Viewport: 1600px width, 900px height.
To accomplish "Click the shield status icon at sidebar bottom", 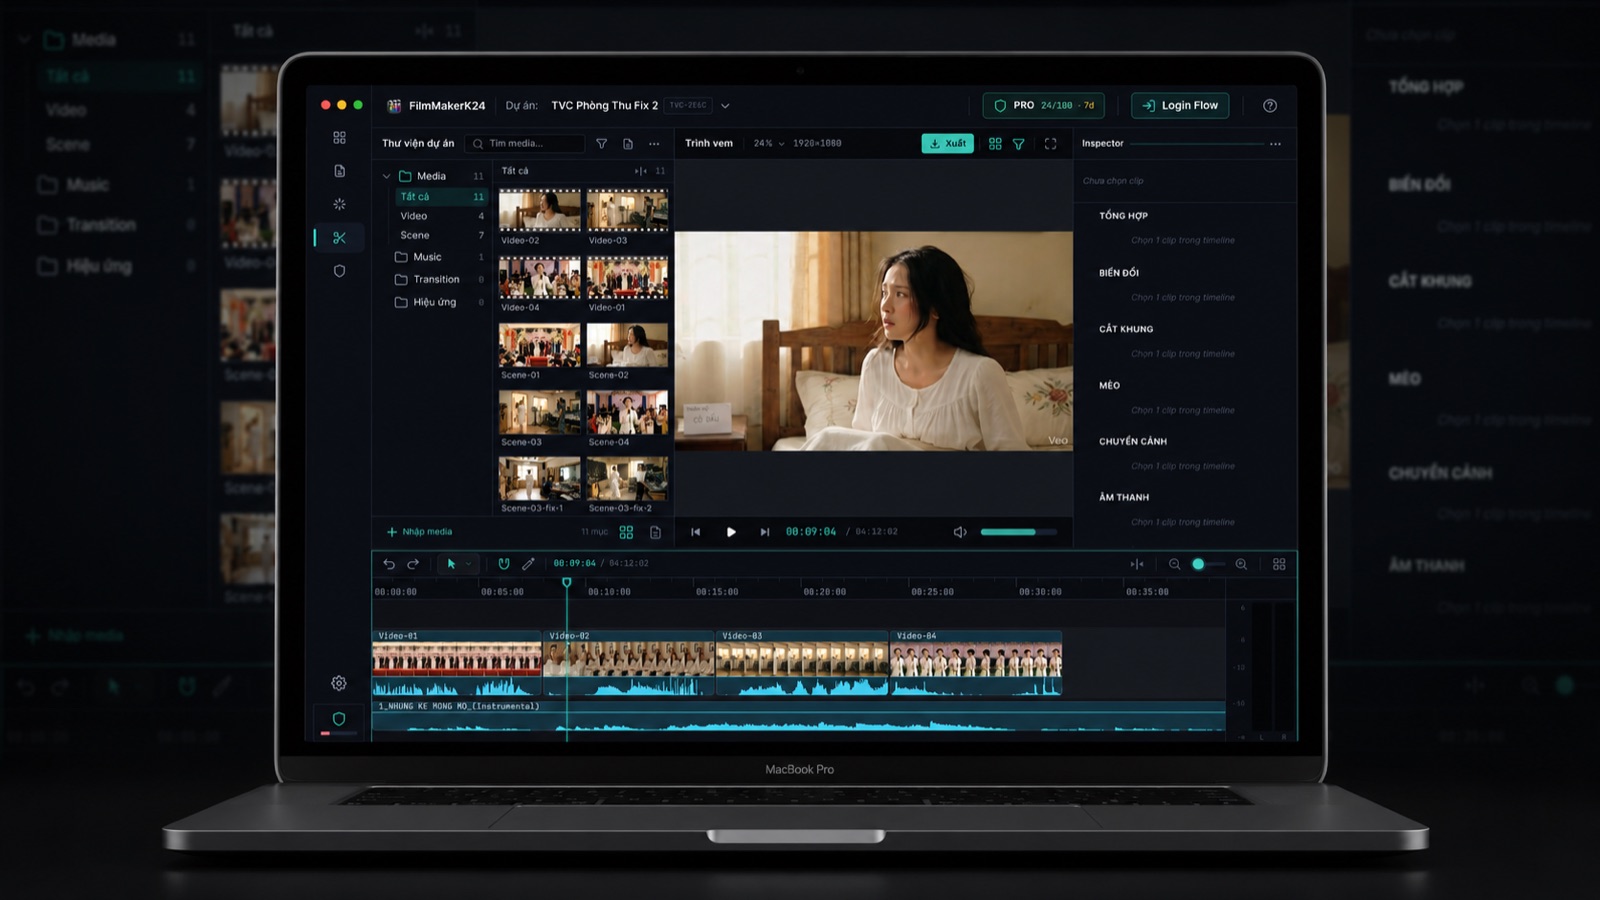I will click(x=339, y=719).
